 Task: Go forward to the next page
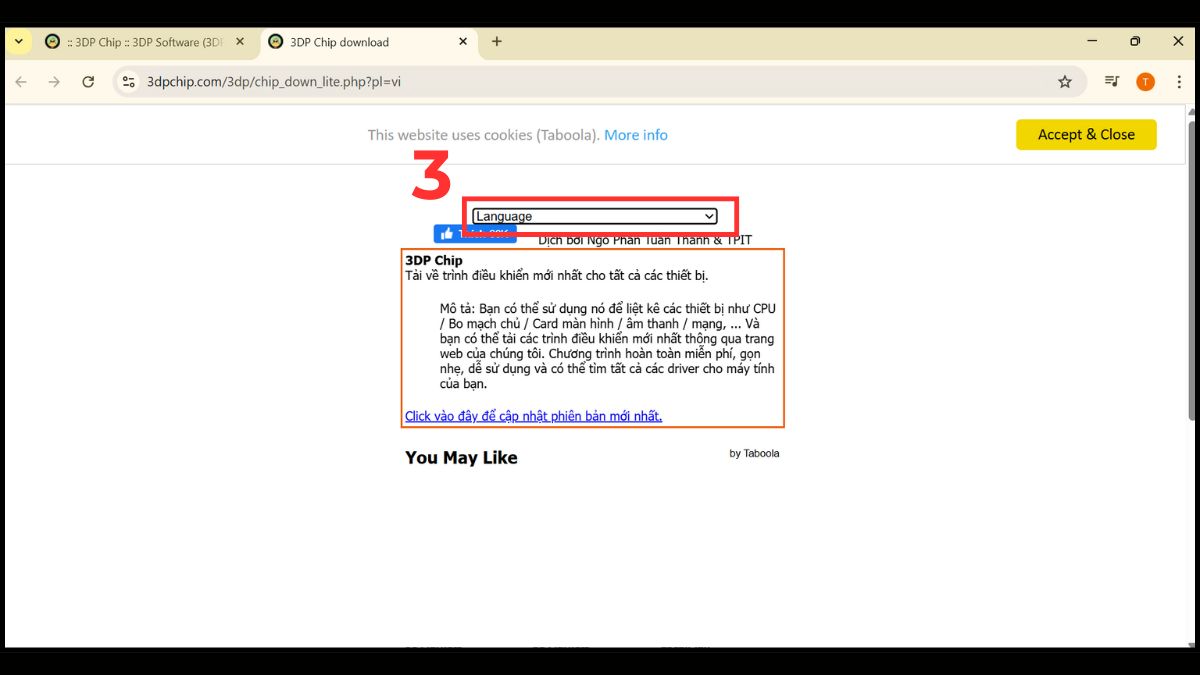(54, 82)
